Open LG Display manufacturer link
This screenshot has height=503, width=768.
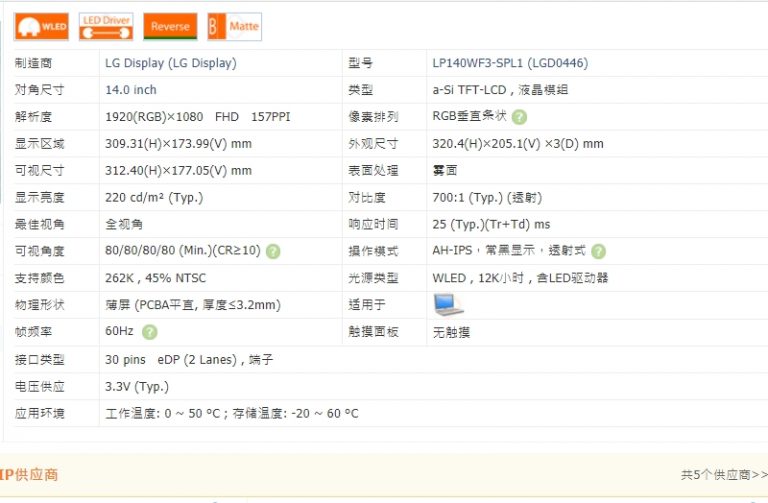tap(170, 63)
